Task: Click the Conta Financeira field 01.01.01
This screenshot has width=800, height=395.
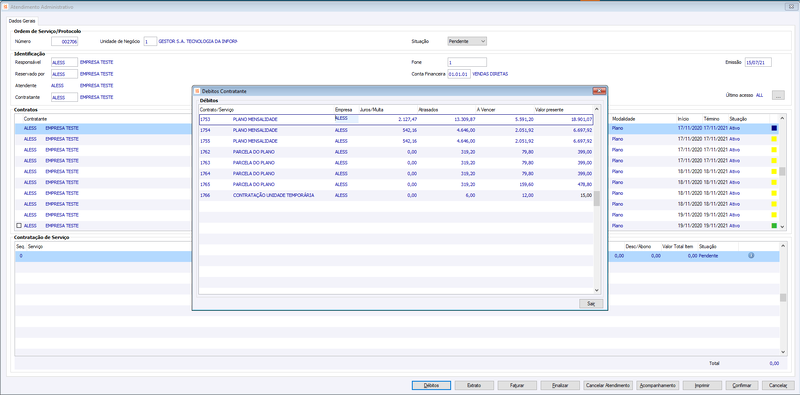Action: click(459, 74)
